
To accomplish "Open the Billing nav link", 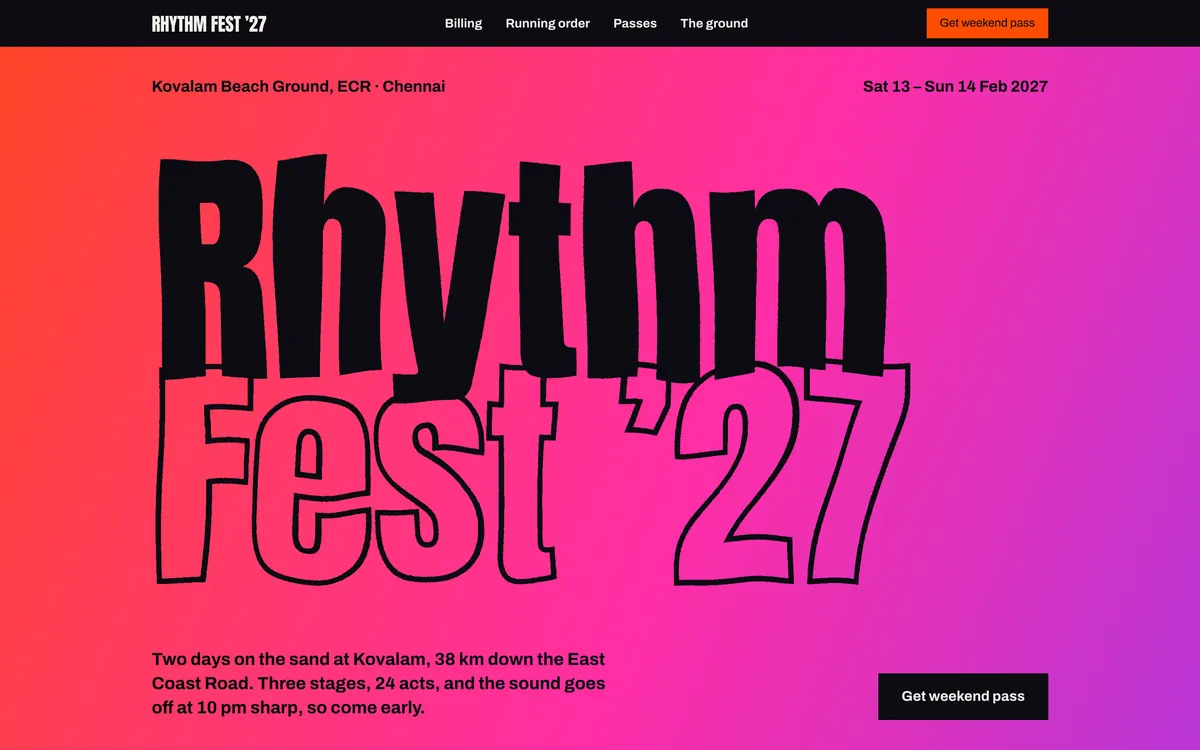I will click(x=463, y=23).
